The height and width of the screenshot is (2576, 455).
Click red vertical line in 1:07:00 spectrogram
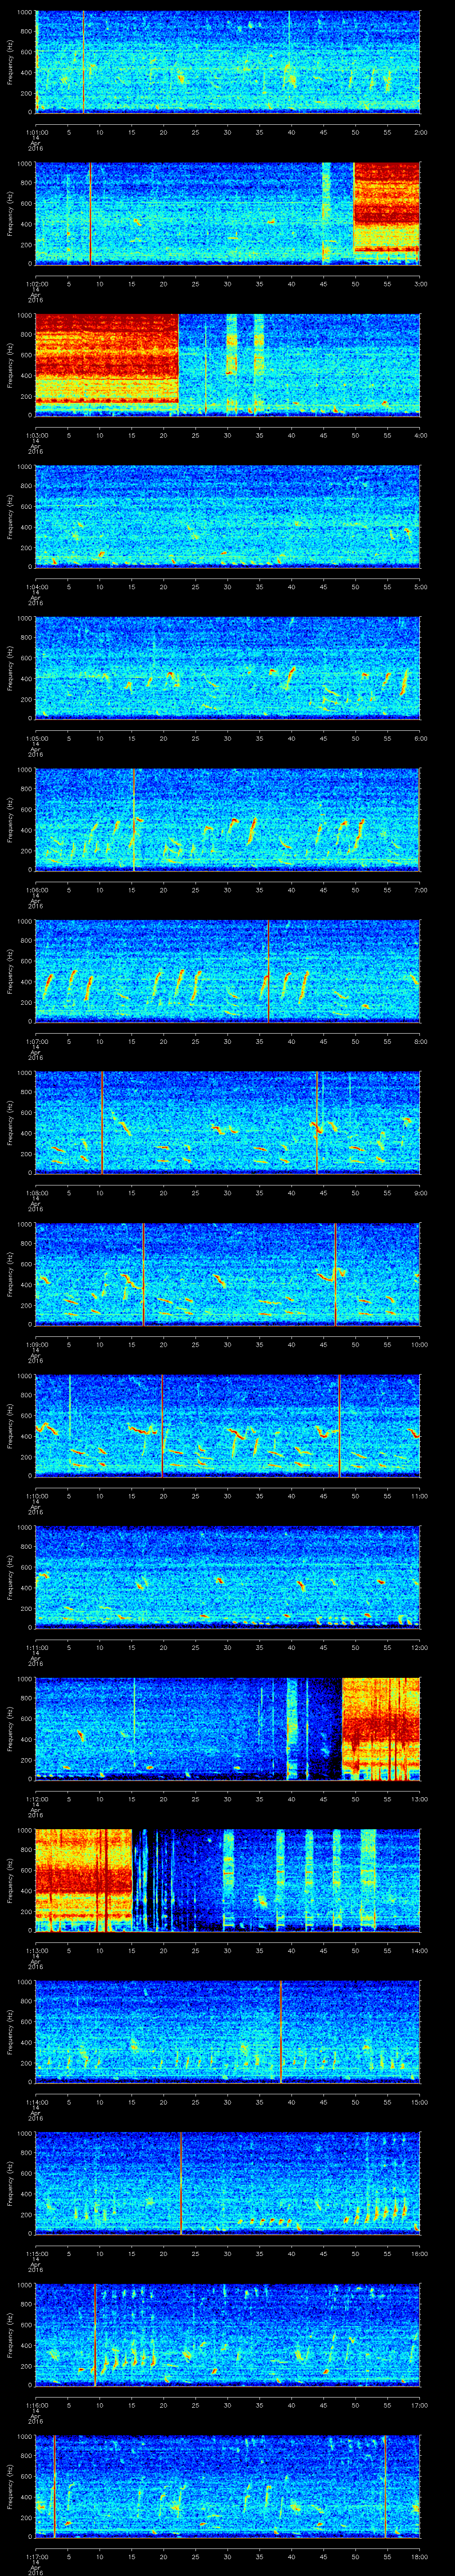pos(268,970)
